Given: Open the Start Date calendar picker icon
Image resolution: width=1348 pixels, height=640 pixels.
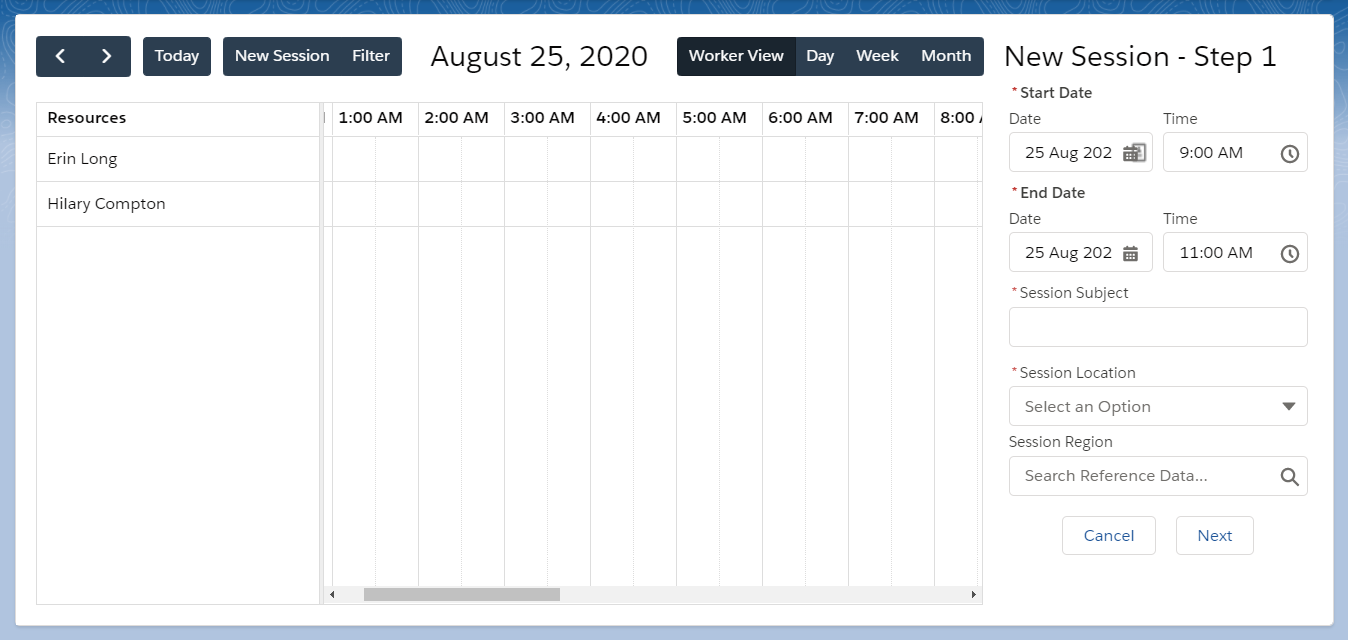Looking at the screenshot, I should point(1133,153).
